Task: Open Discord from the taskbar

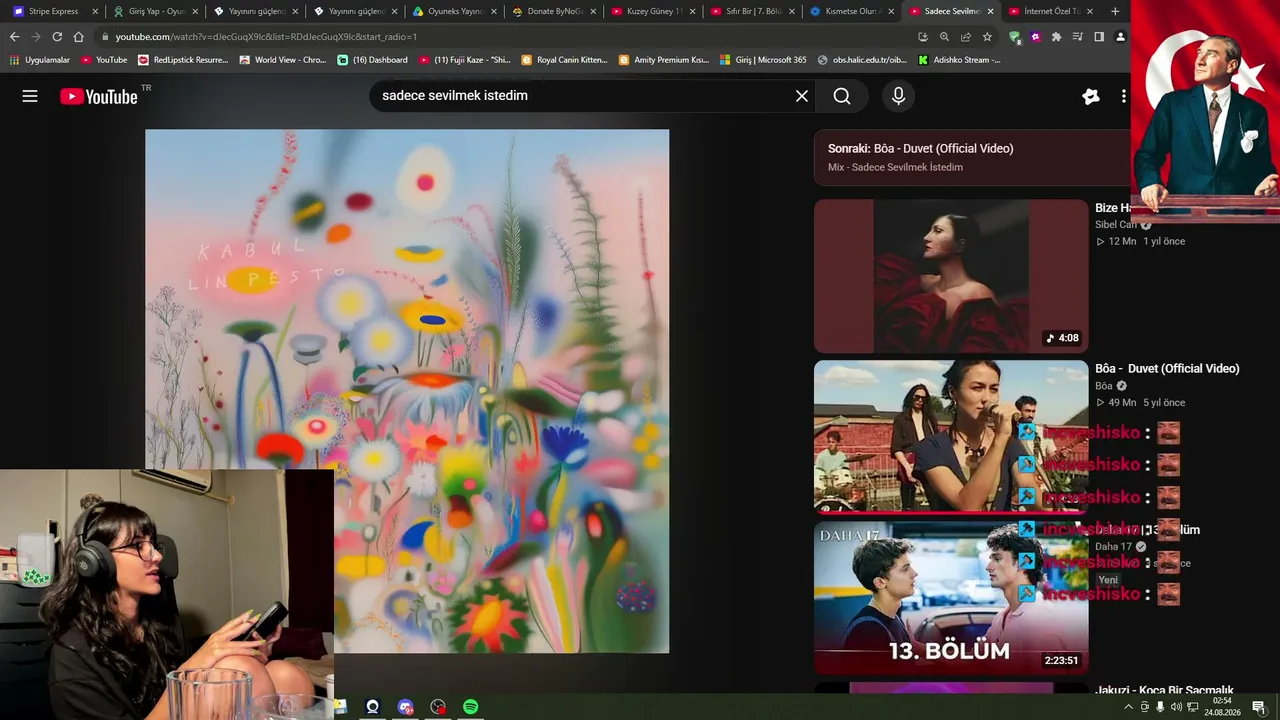Action: [x=405, y=707]
